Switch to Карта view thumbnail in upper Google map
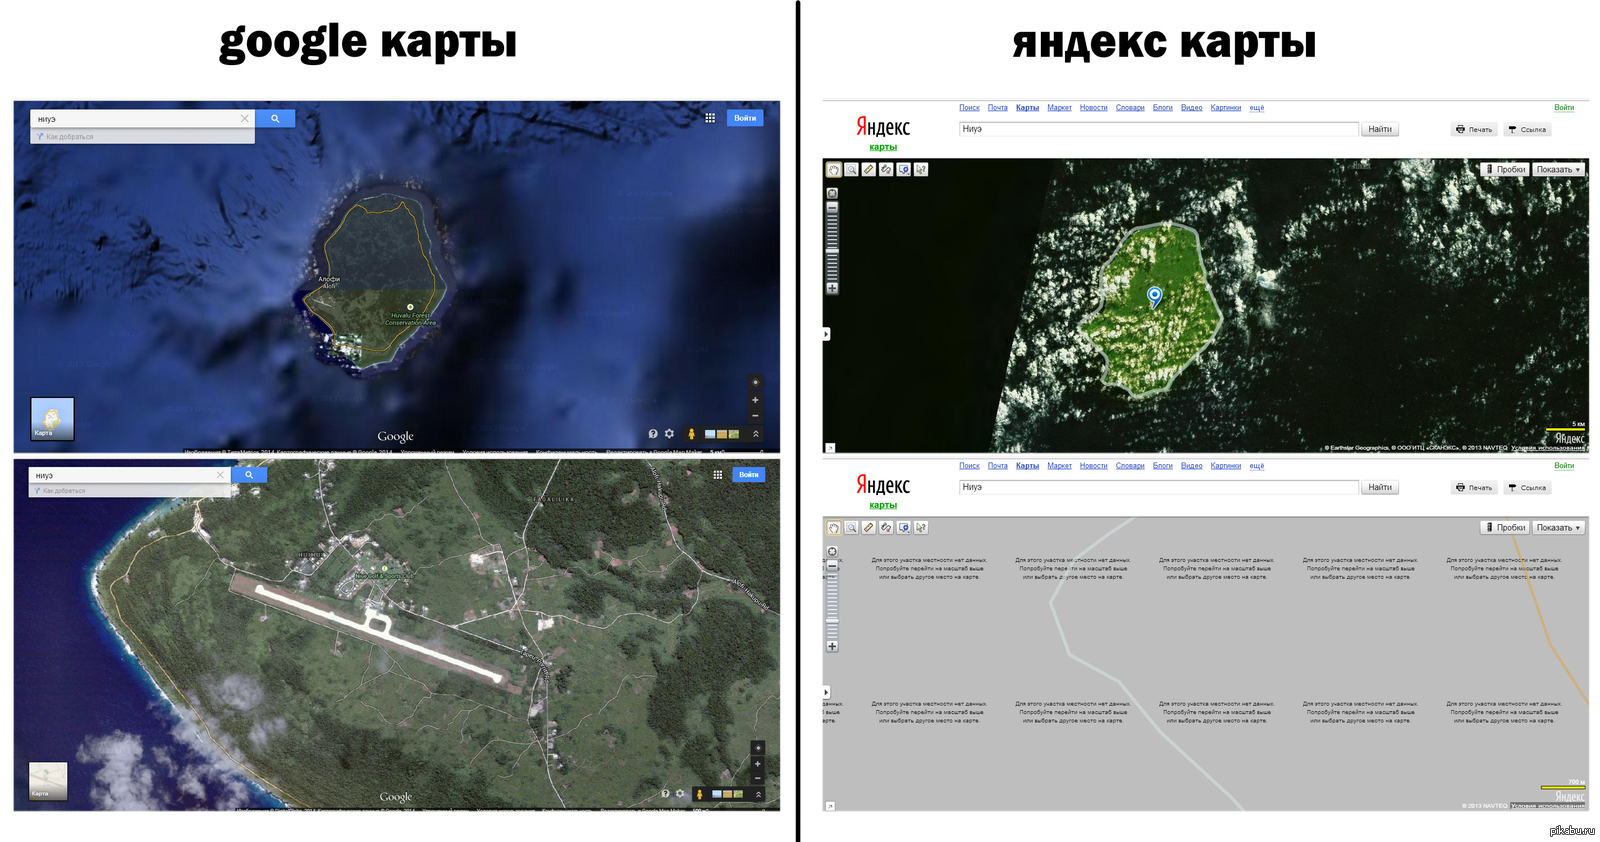The height and width of the screenshot is (842, 1600). pyautogui.click(x=52, y=419)
